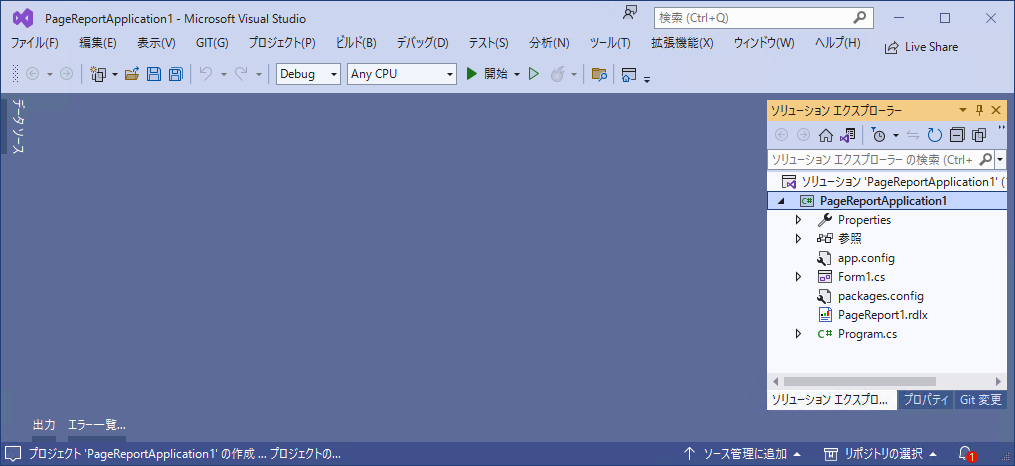
Task: Collapse All in Solution Explorer
Action: pos(957,135)
